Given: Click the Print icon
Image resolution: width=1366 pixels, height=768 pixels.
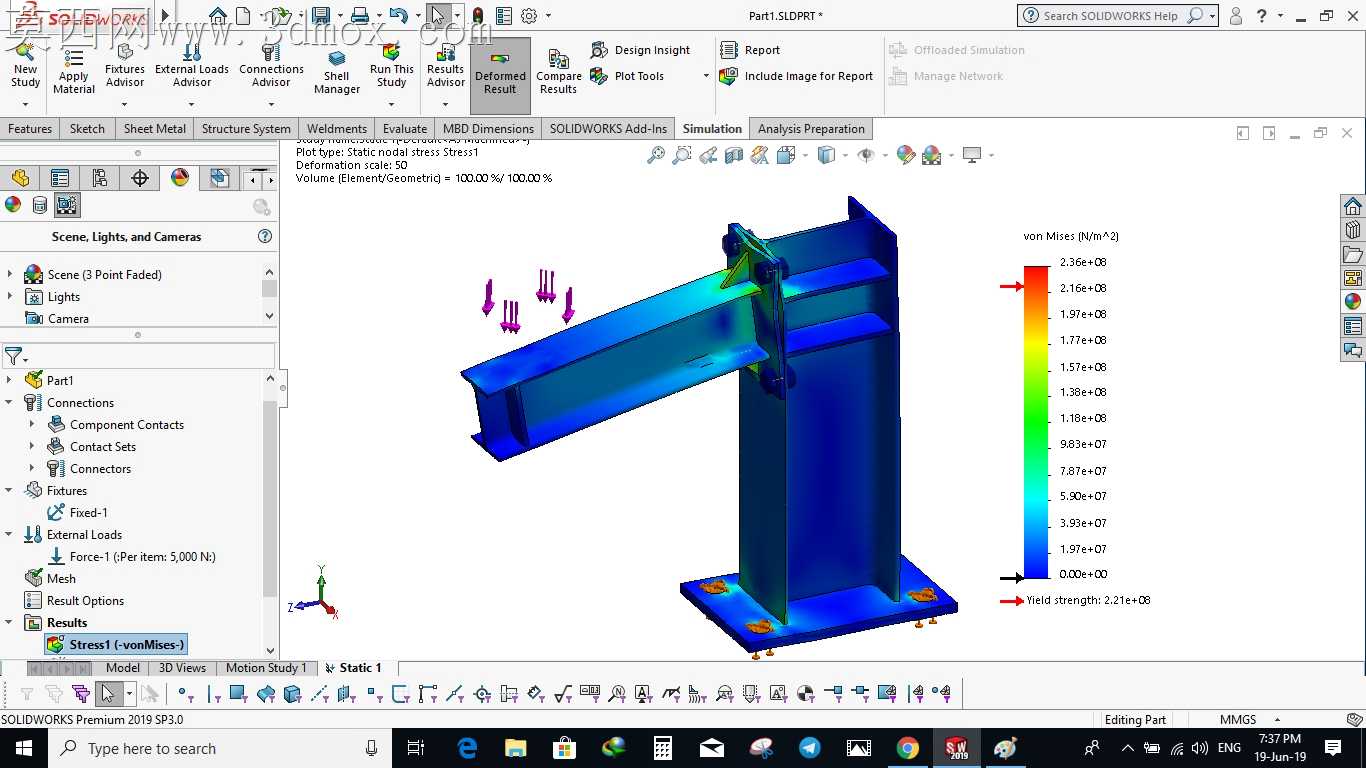Looking at the screenshot, I should click(360, 15).
